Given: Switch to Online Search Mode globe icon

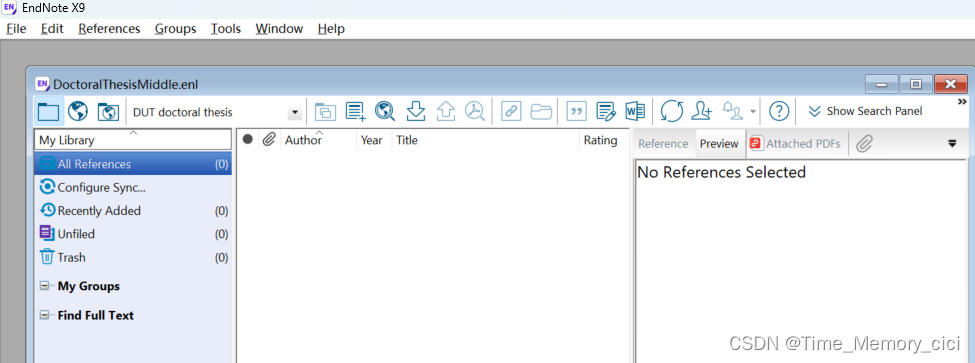Looking at the screenshot, I should click(78, 112).
